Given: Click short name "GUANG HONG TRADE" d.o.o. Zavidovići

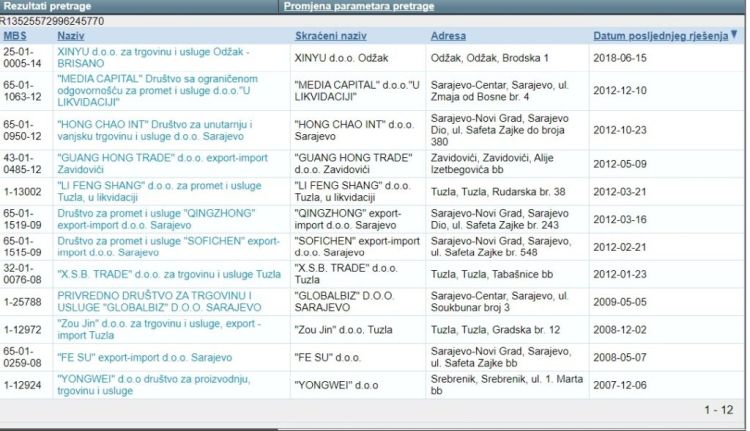Looking at the screenshot, I should tap(353, 164).
